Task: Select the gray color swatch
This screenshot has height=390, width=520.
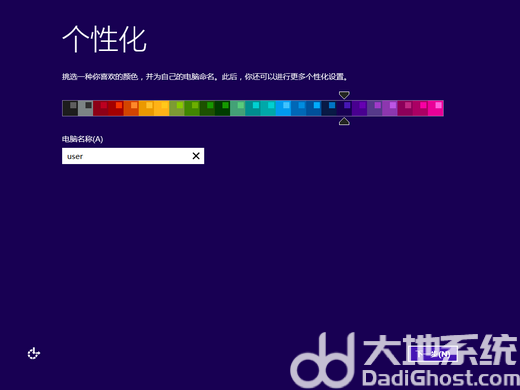Action: 86,108
